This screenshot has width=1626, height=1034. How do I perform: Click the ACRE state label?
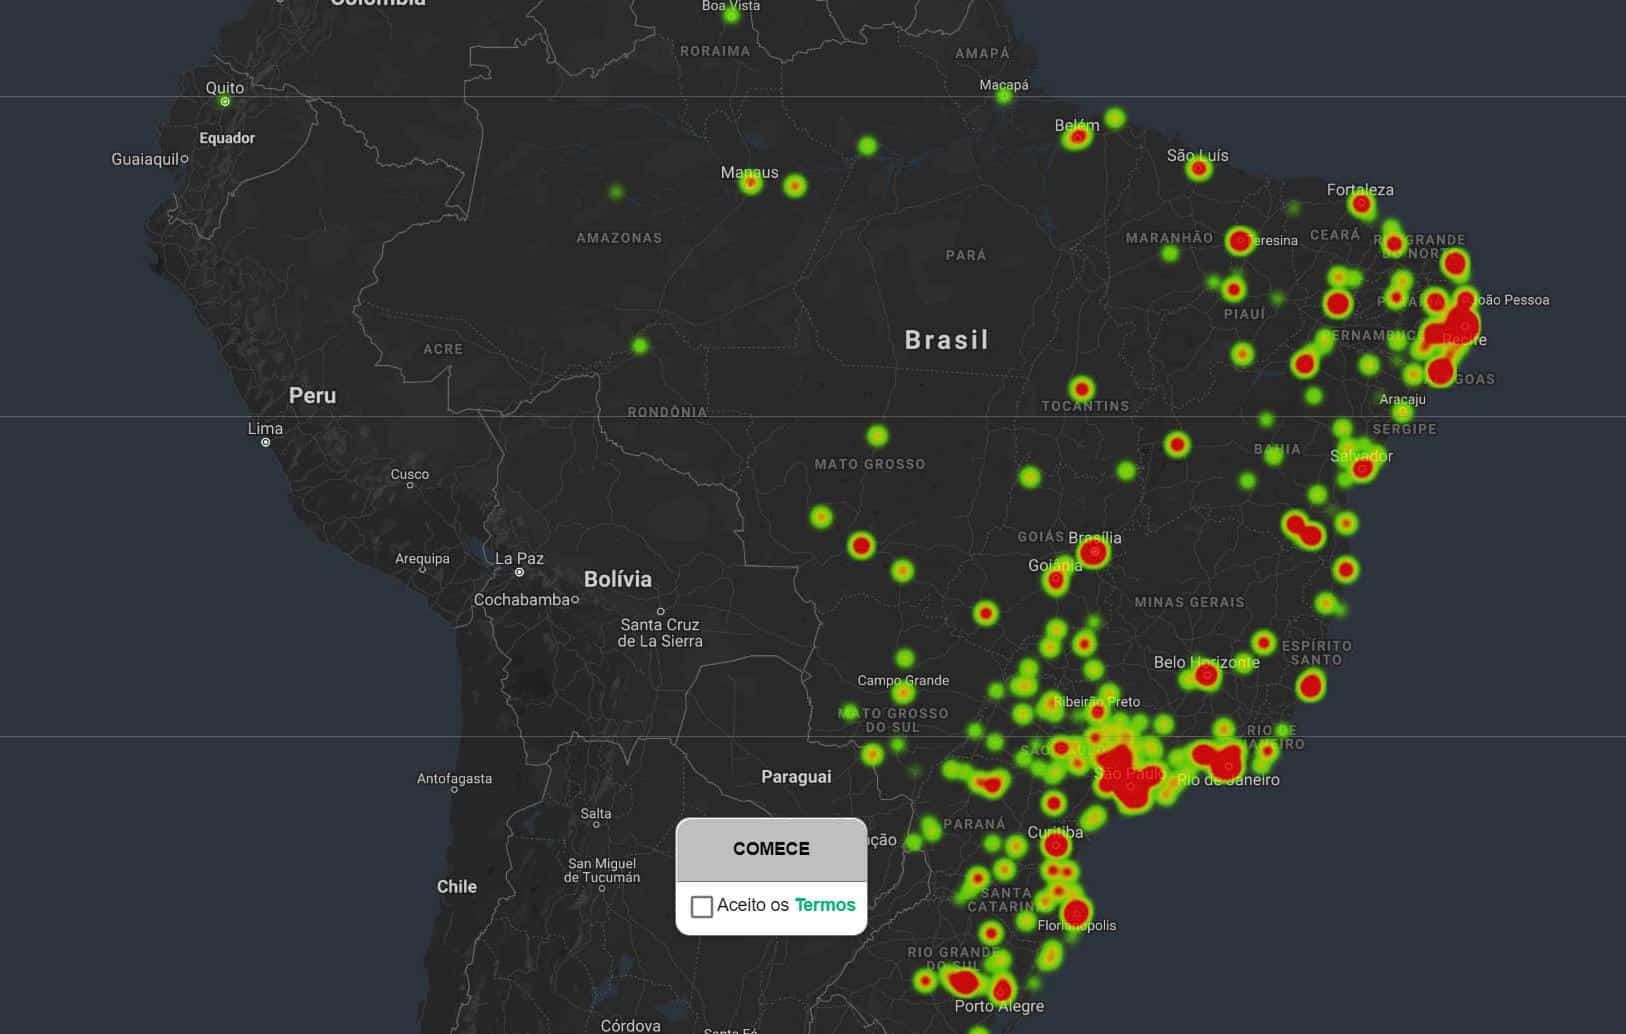pyautogui.click(x=443, y=349)
